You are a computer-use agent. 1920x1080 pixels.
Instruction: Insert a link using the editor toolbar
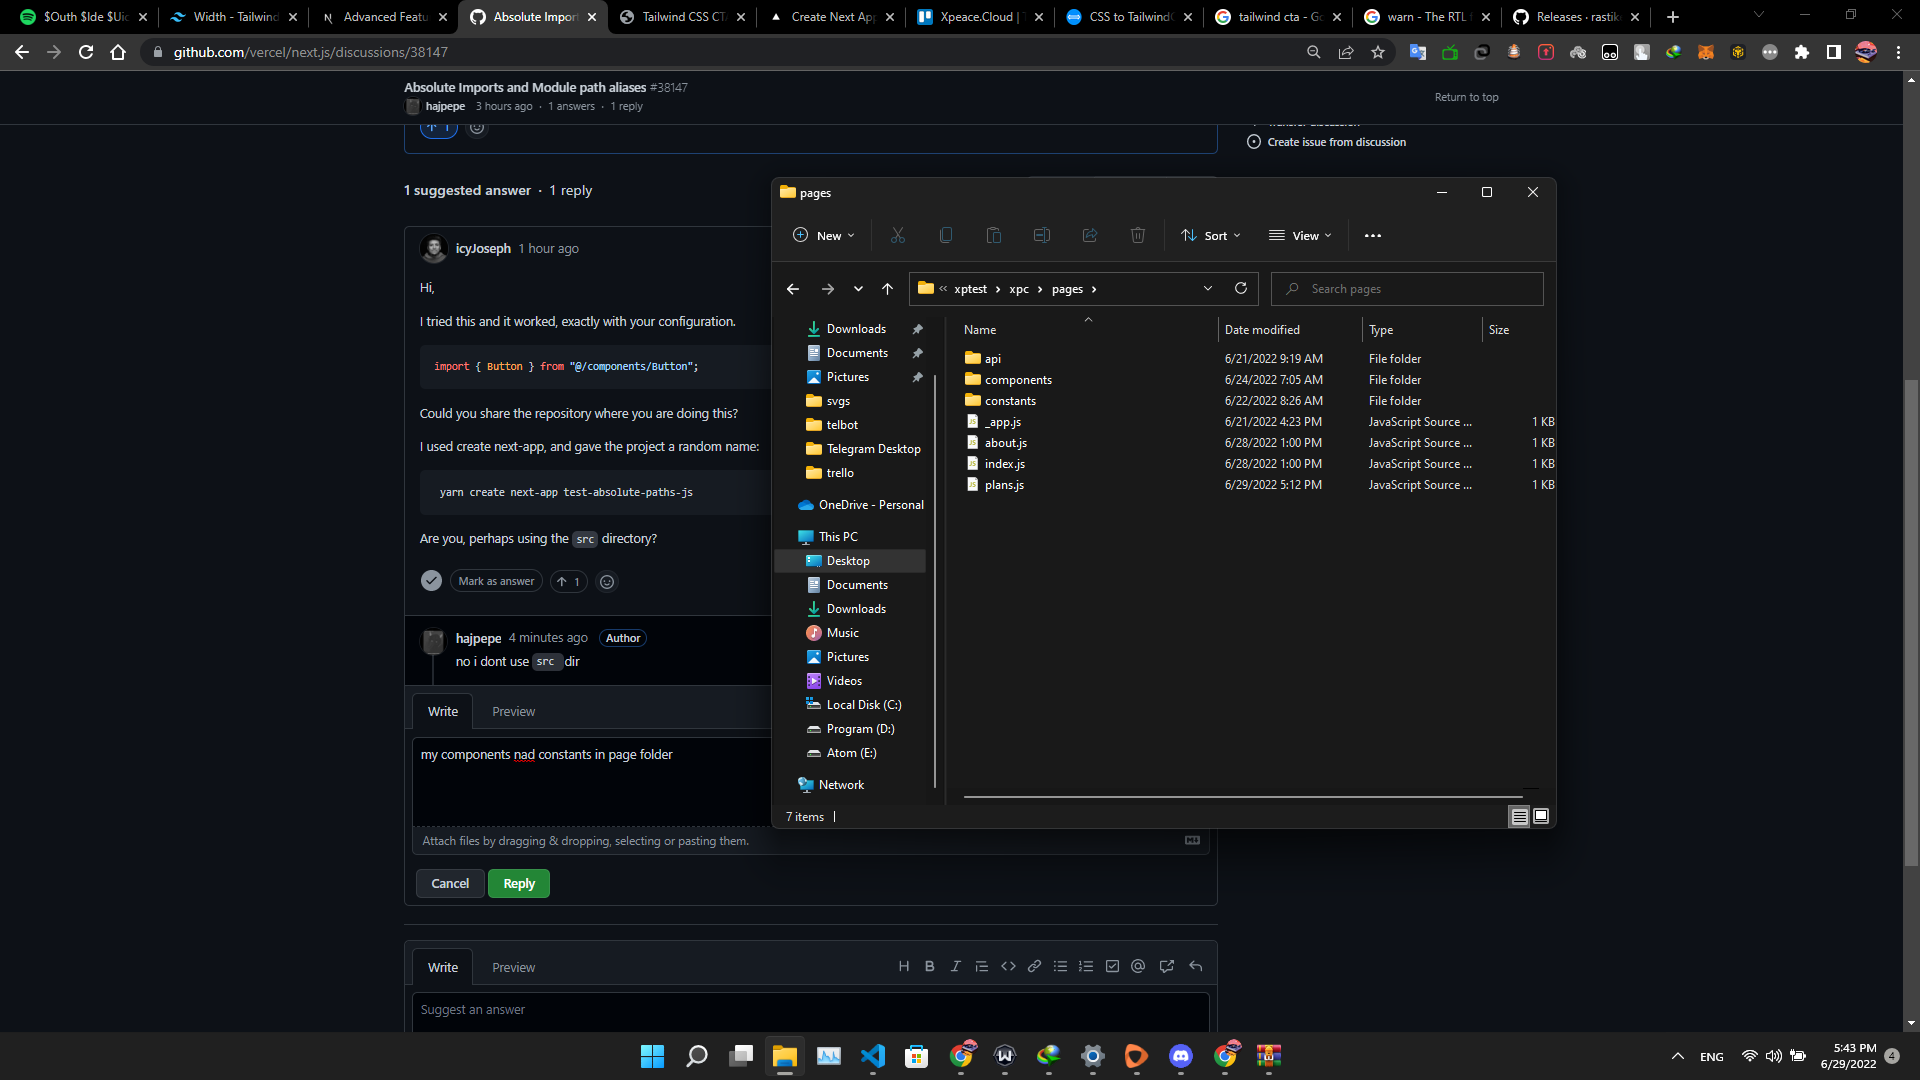click(1034, 966)
